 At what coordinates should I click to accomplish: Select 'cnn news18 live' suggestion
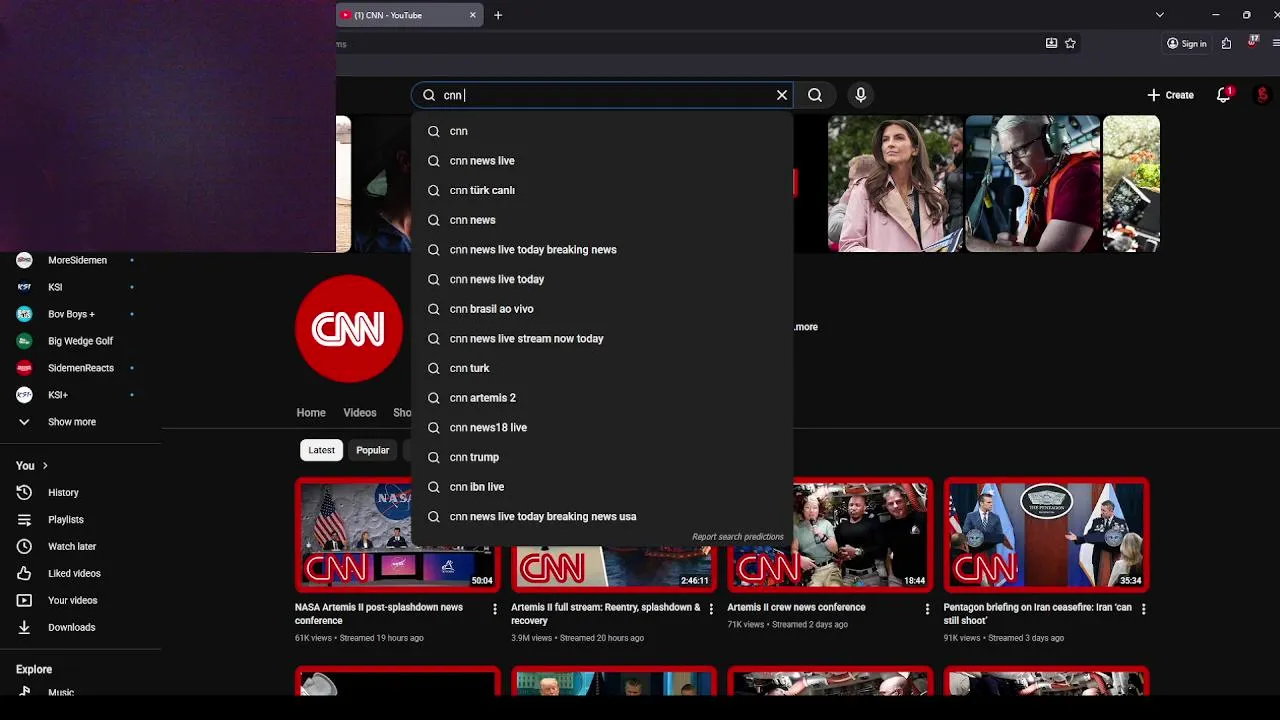[602, 428]
